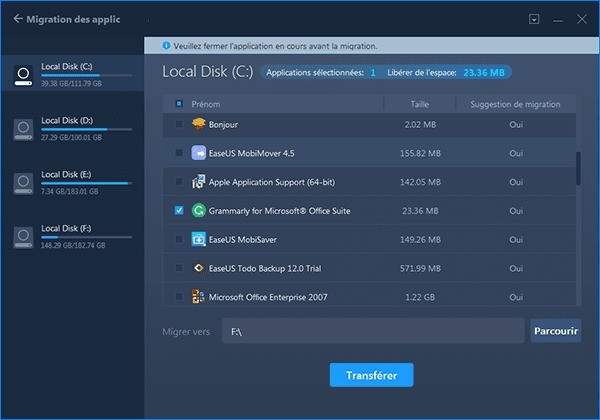Screen dimensions: 600x420
Task: Go back using the arrow beside Migration des applic
Action: [x=18, y=19]
